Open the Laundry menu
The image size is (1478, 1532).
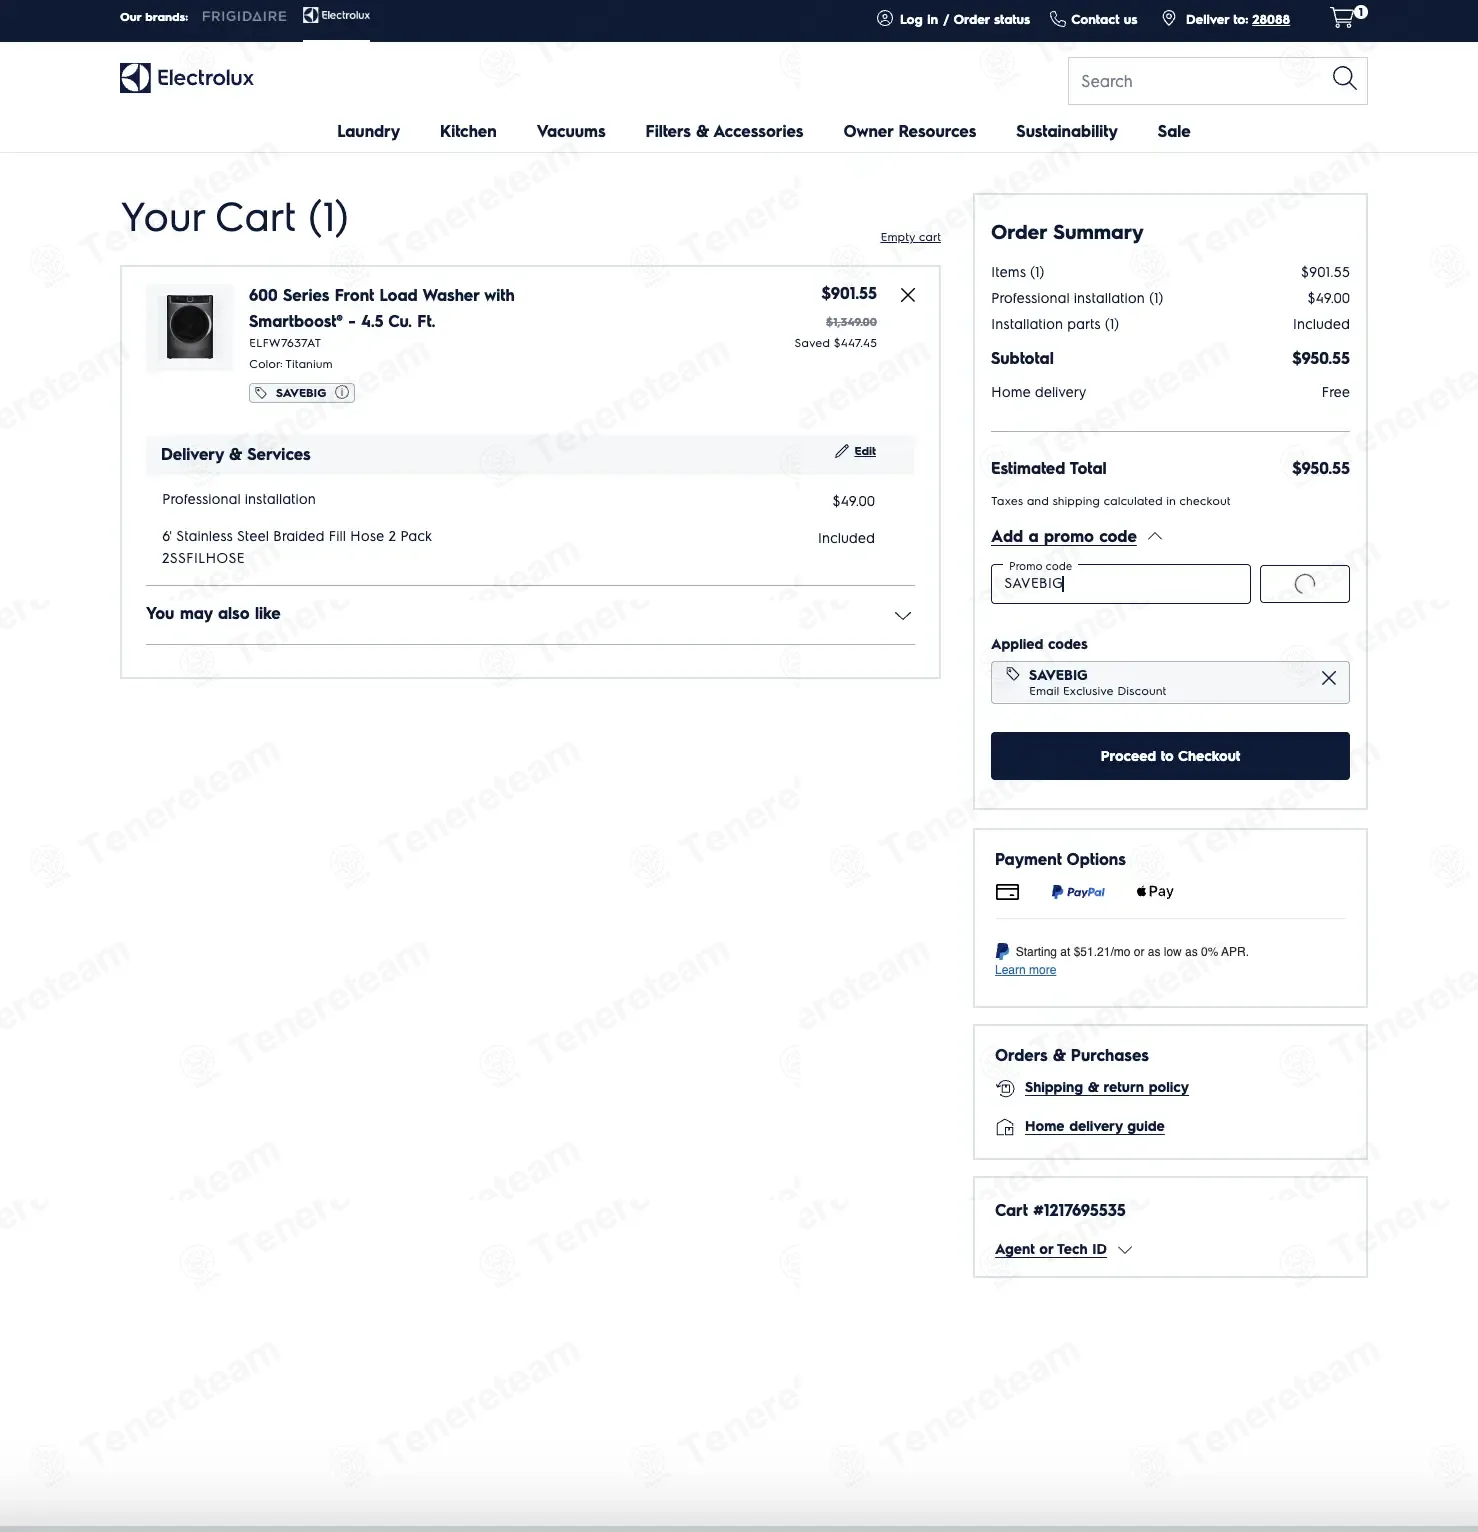(x=368, y=132)
